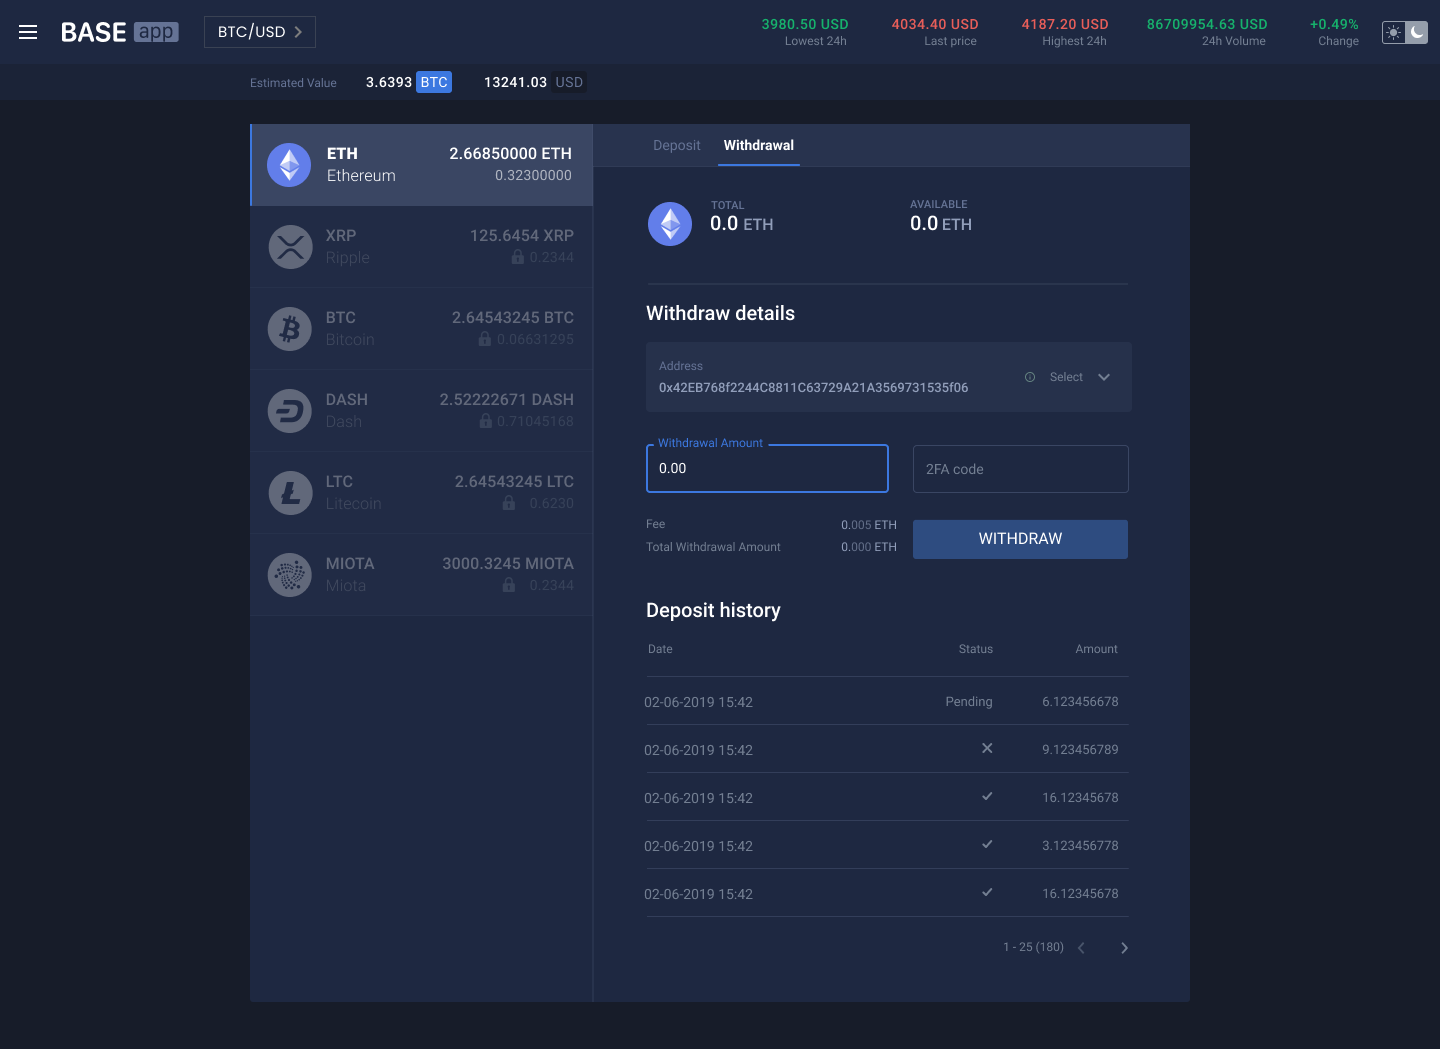1440x1049 pixels.
Task: Click the ETH icon above the TOTAL balance
Action: (670, 223)
